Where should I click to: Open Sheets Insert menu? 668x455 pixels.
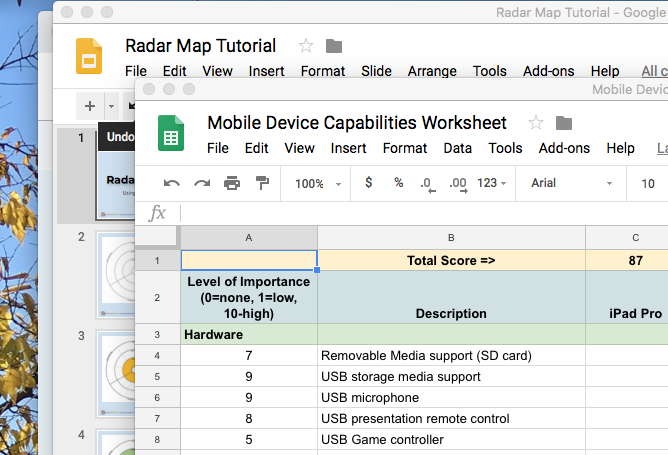(x=348, y=148)
